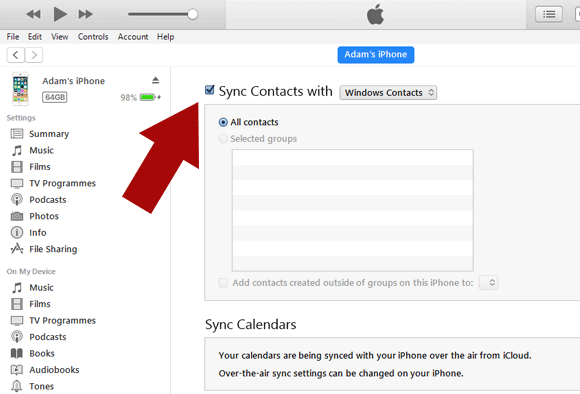
Task: Tick Add contacts created outside of groups checkbox
Action: pos(223,283)
